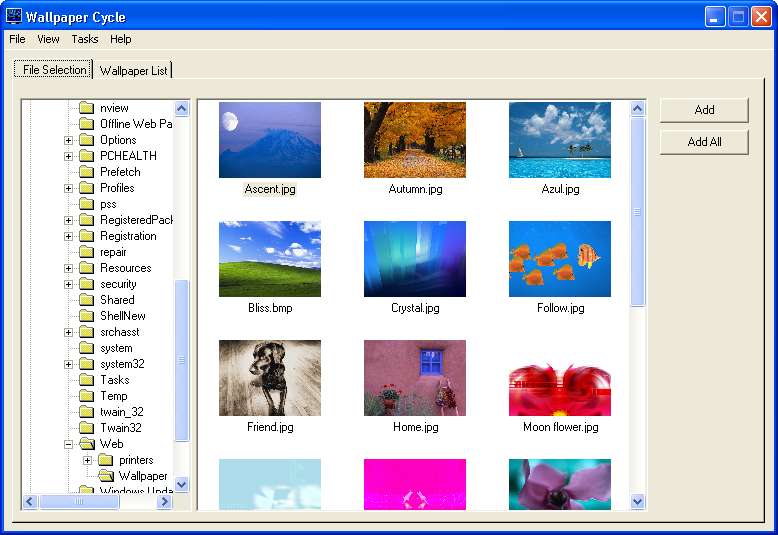Click the folder tree horizontal scroll right arrow
This screenshot has width=778, height=535.
[165, 501]
